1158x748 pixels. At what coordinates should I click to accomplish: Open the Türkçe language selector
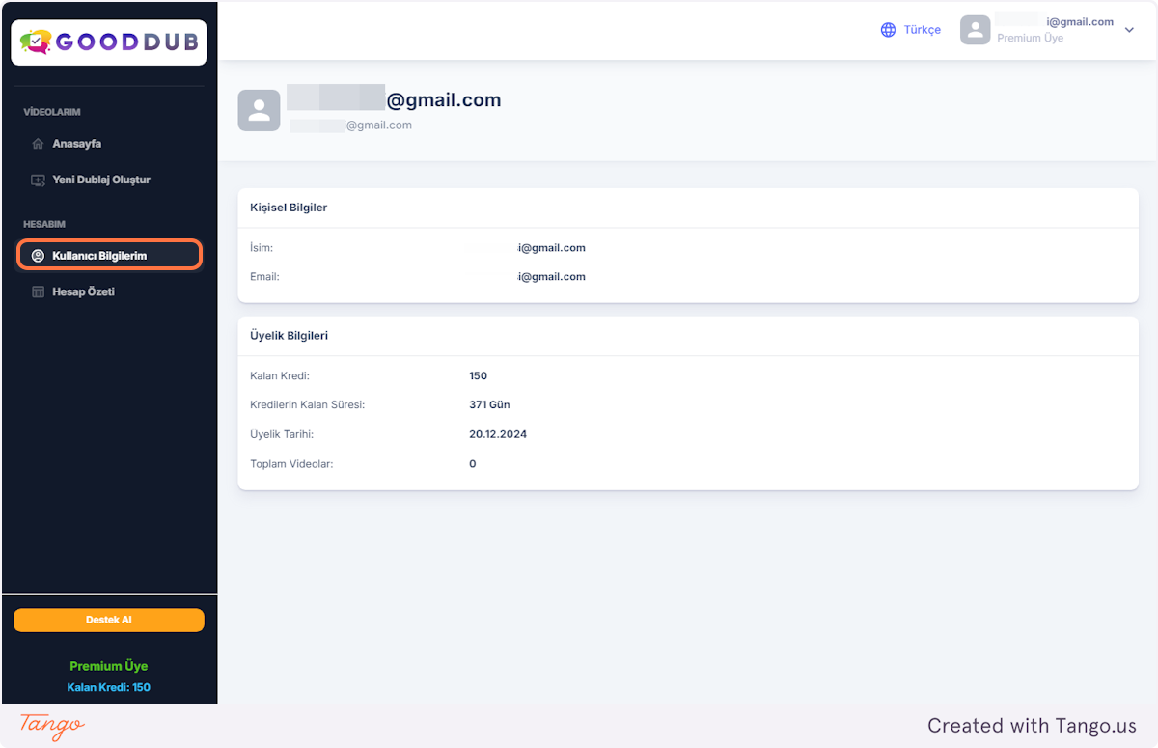click(x=921, y=30)
